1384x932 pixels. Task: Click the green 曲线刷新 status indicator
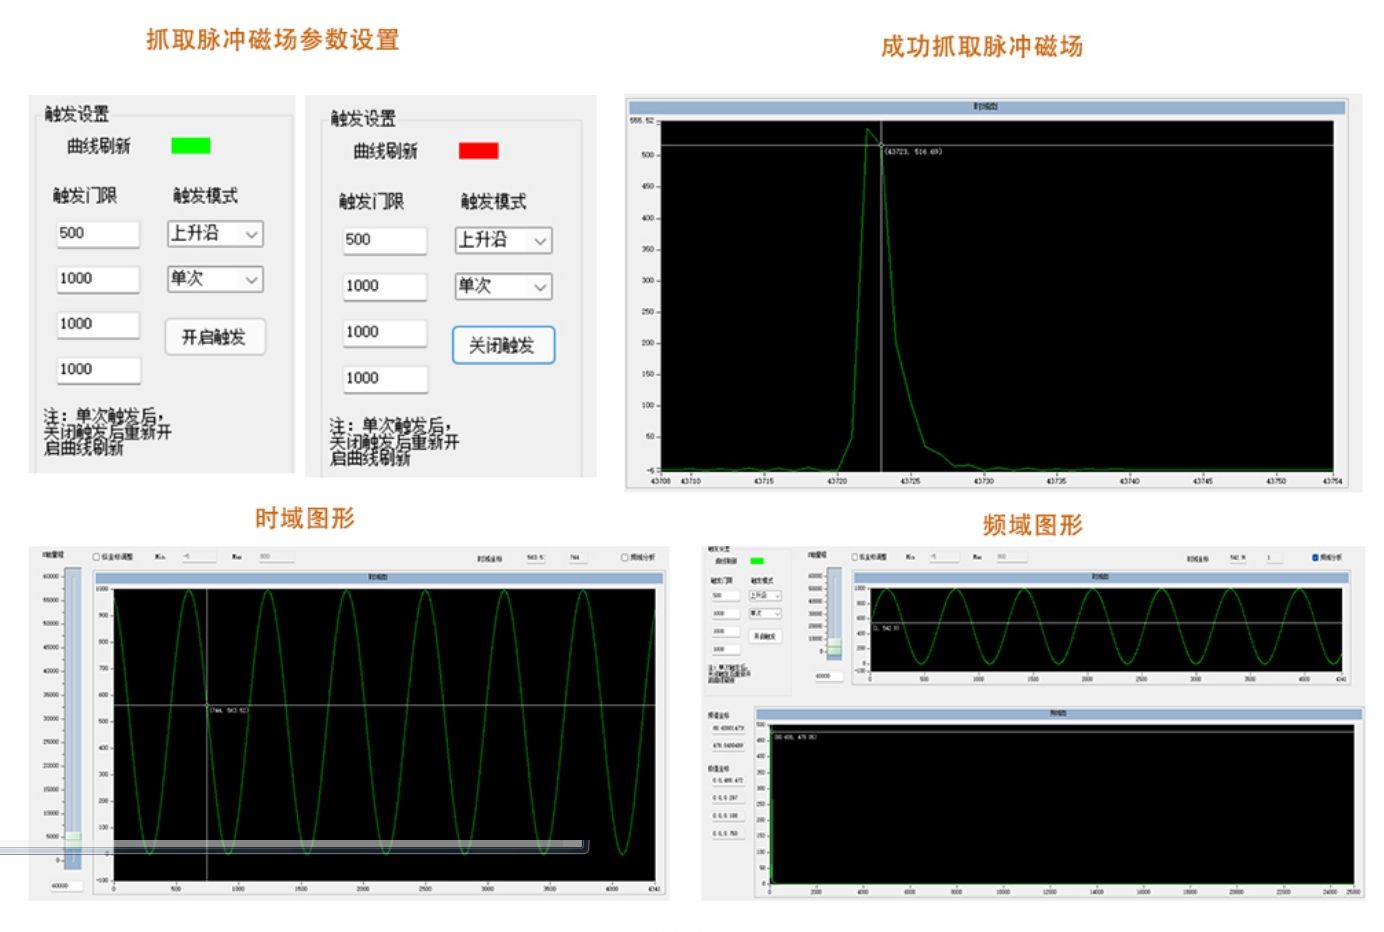coord(190,146)
